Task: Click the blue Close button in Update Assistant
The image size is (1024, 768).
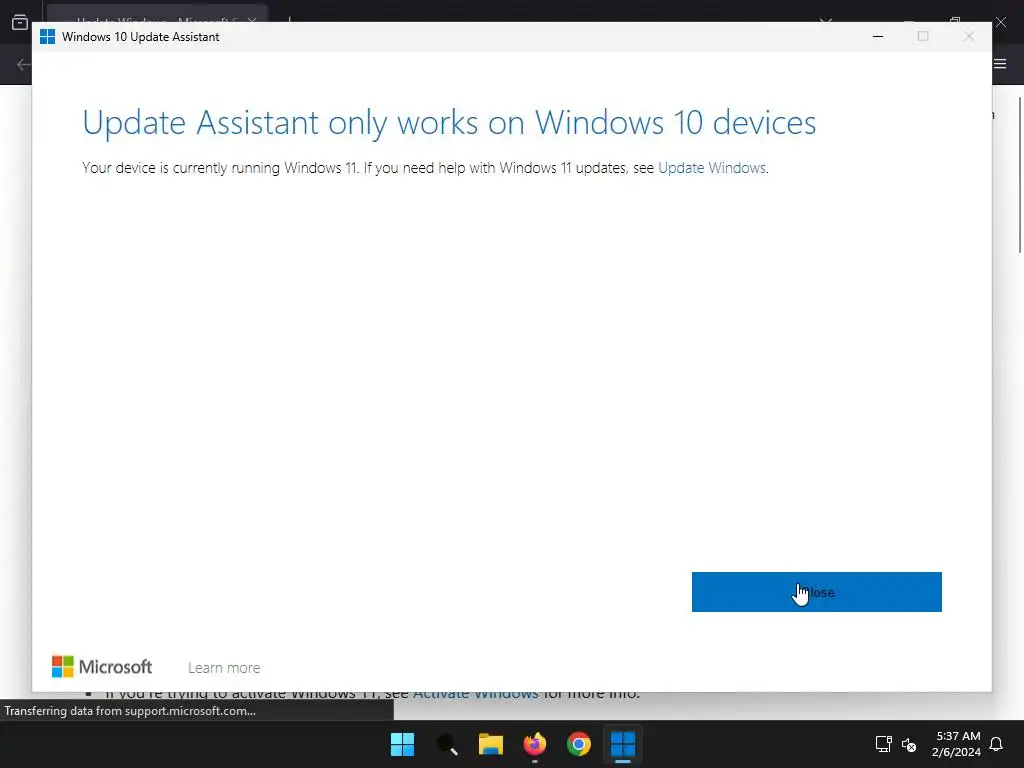Action: 816,592
